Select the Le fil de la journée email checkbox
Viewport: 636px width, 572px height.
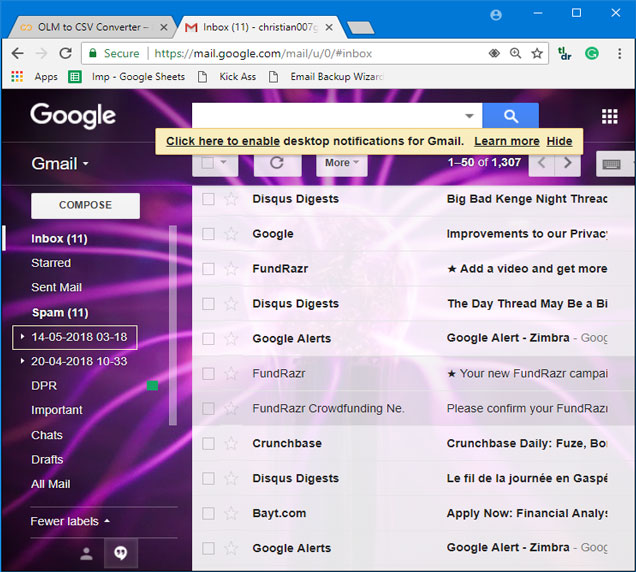(208, 478)
